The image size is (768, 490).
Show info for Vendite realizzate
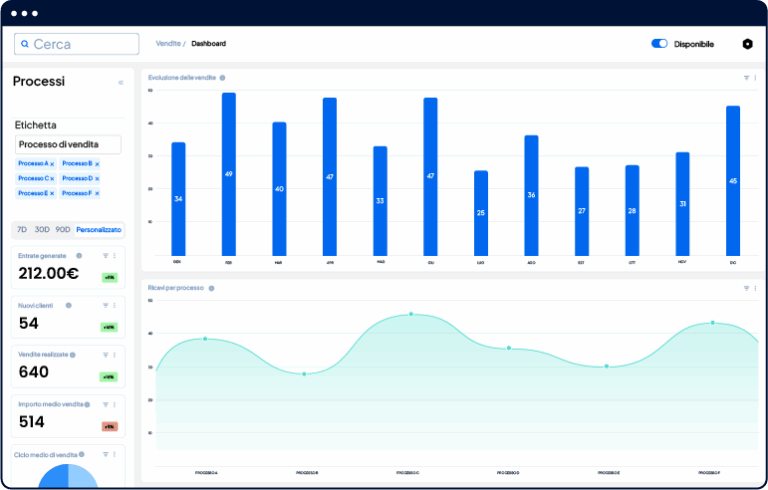[x=72, y=355]
